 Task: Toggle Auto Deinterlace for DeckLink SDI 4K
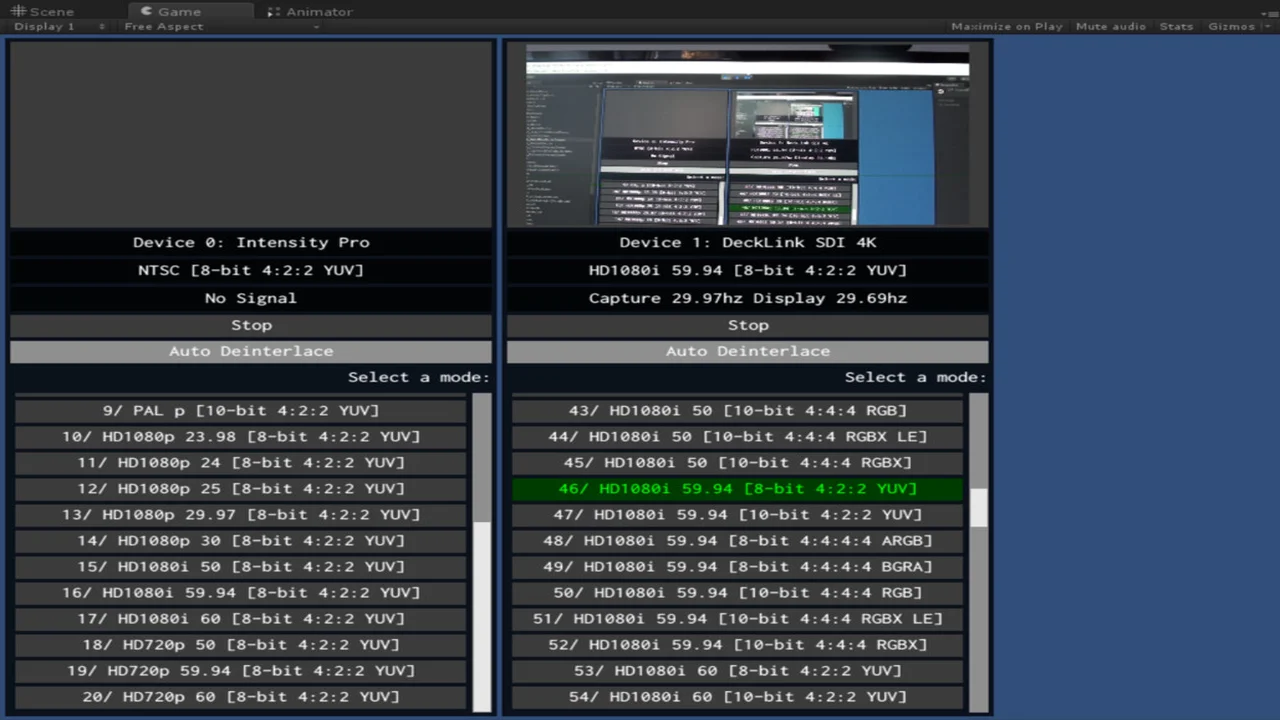click(x=748, y=351)
